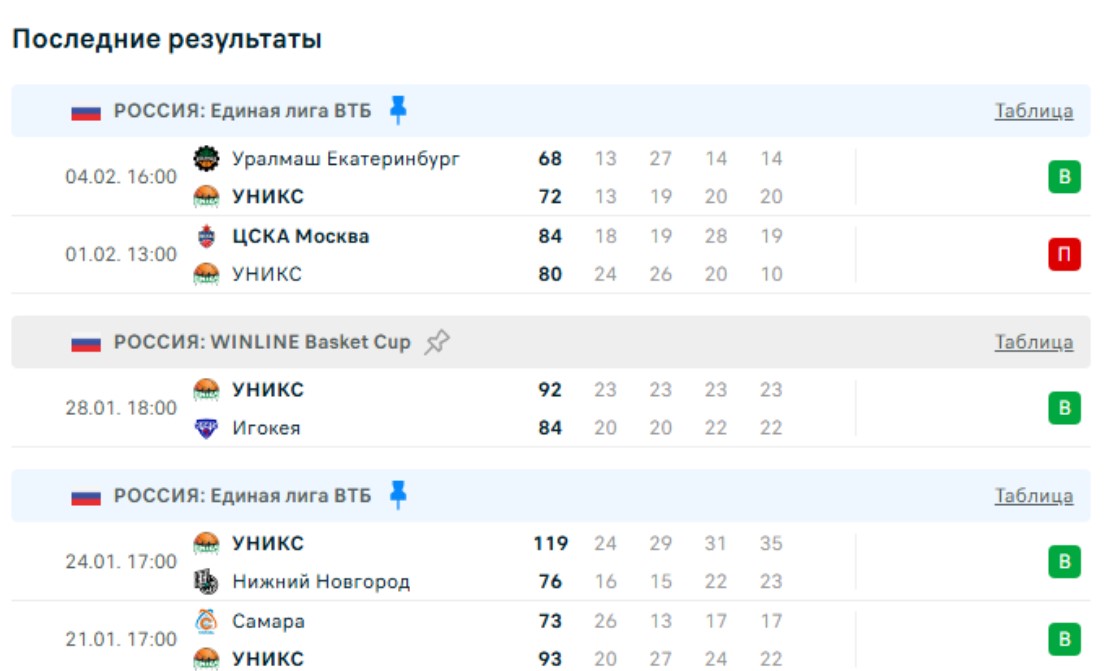
Task: Click green win badge for Уралмаш match
Action: point(1064,178)
